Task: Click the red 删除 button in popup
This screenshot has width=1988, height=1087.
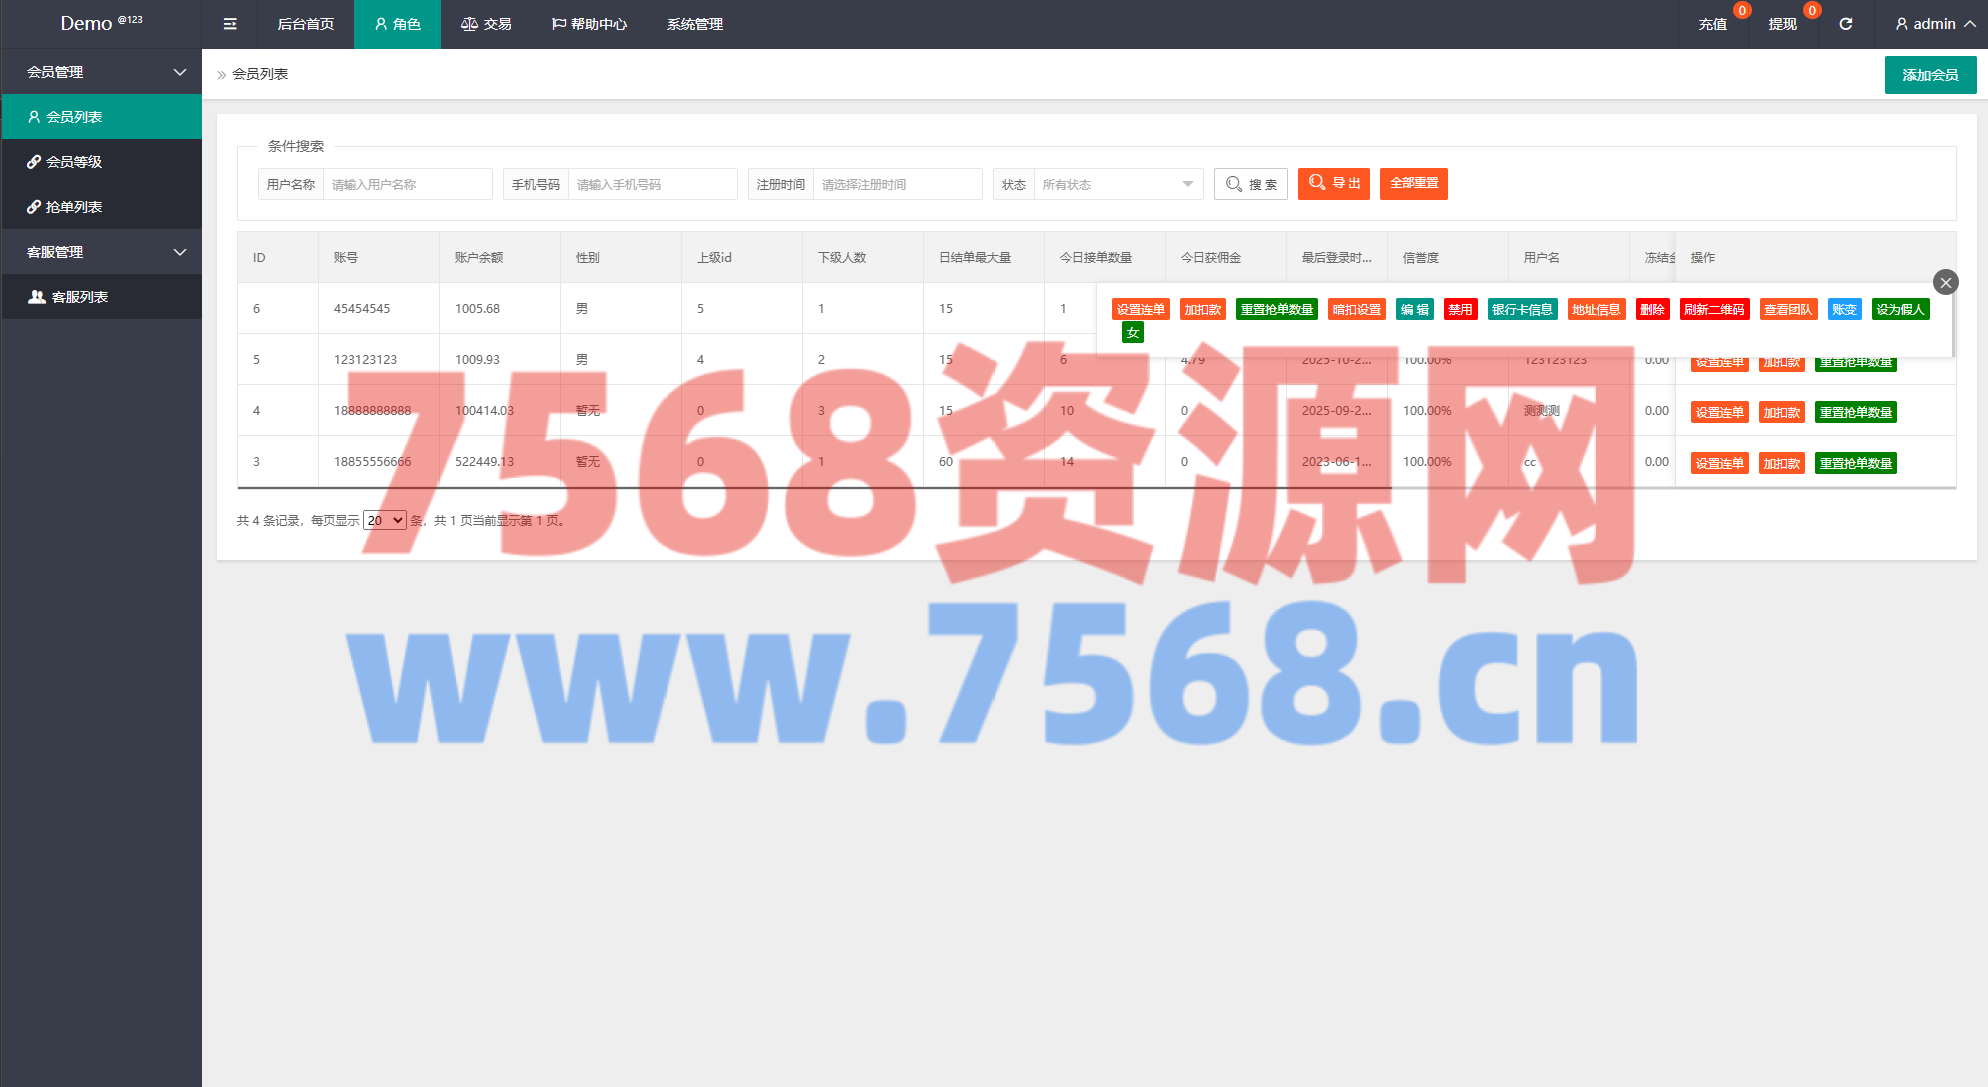Action: tap(1652, 310)
